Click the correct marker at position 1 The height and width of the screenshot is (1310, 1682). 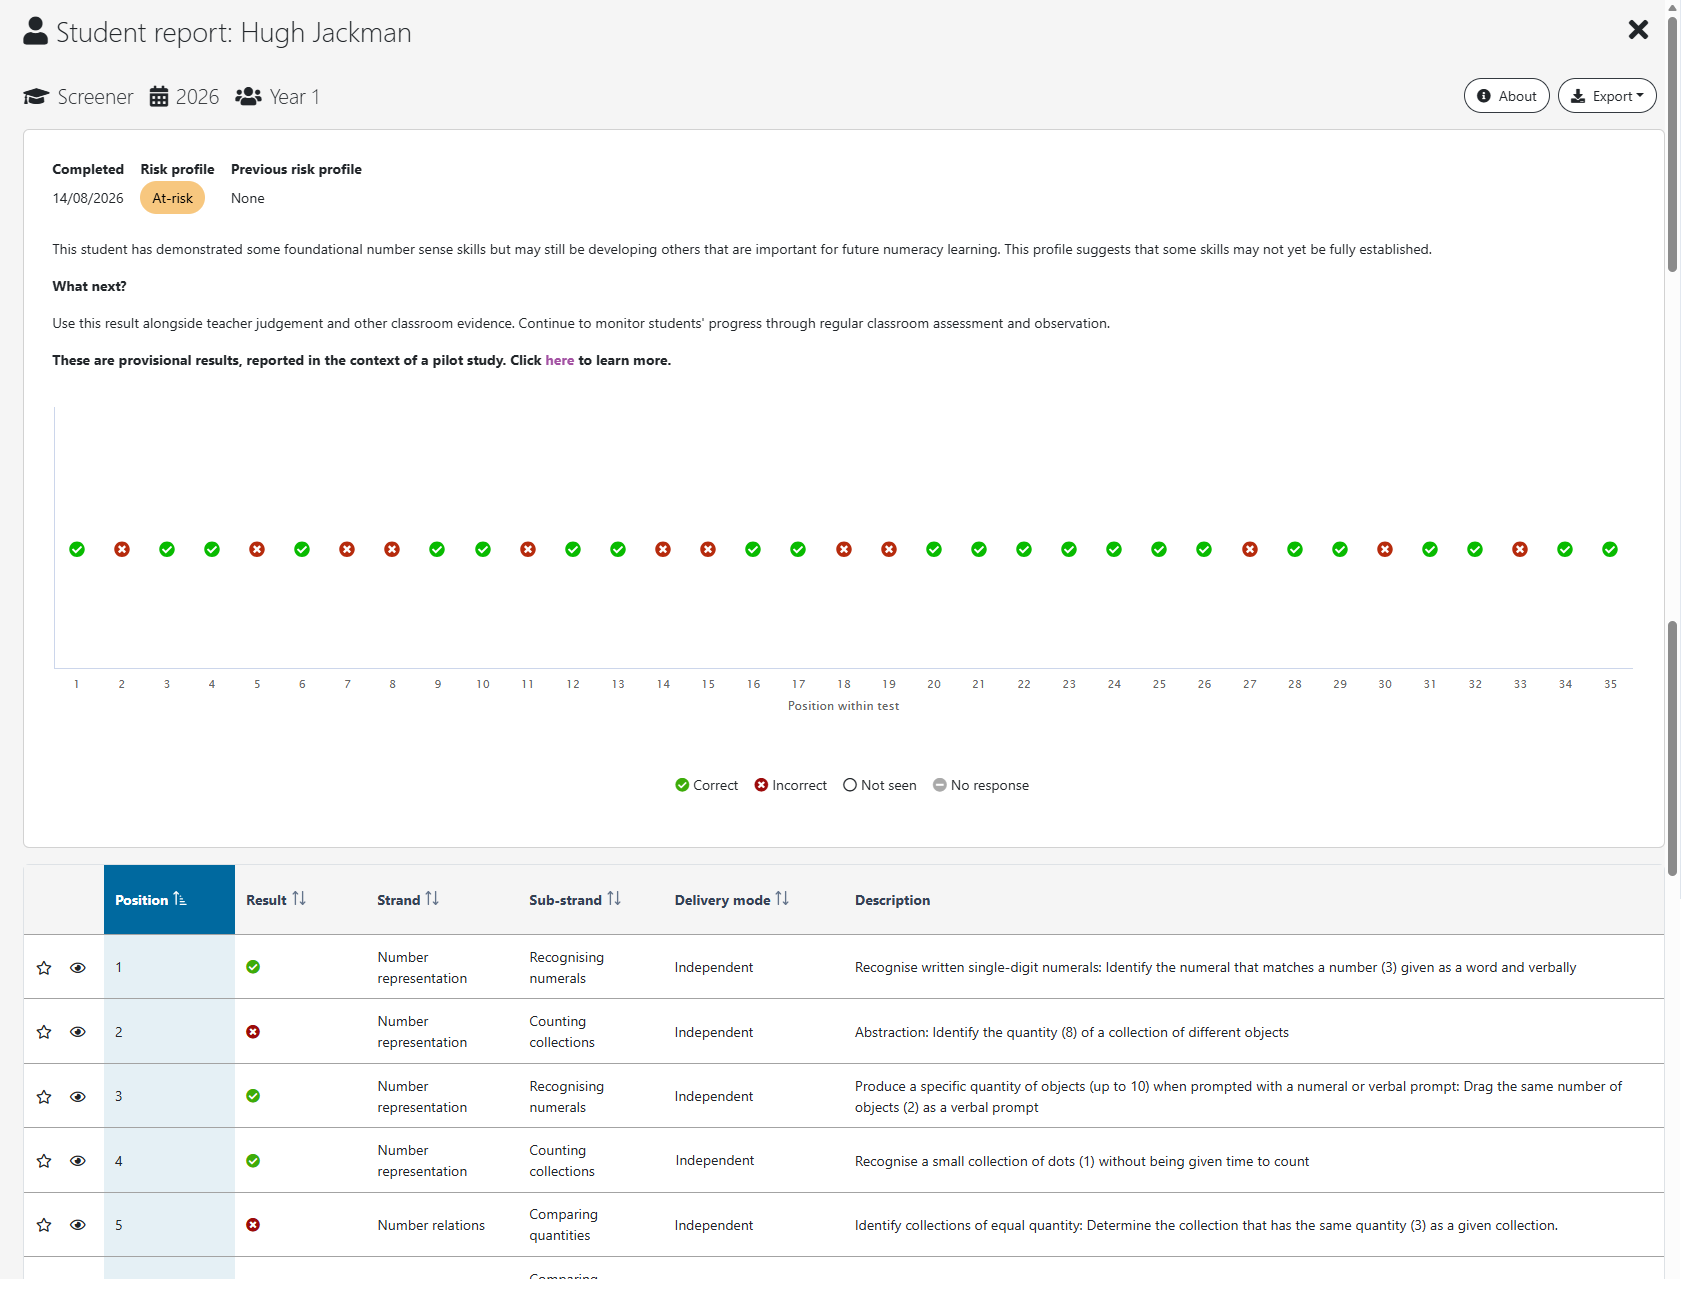coord(77,549)
